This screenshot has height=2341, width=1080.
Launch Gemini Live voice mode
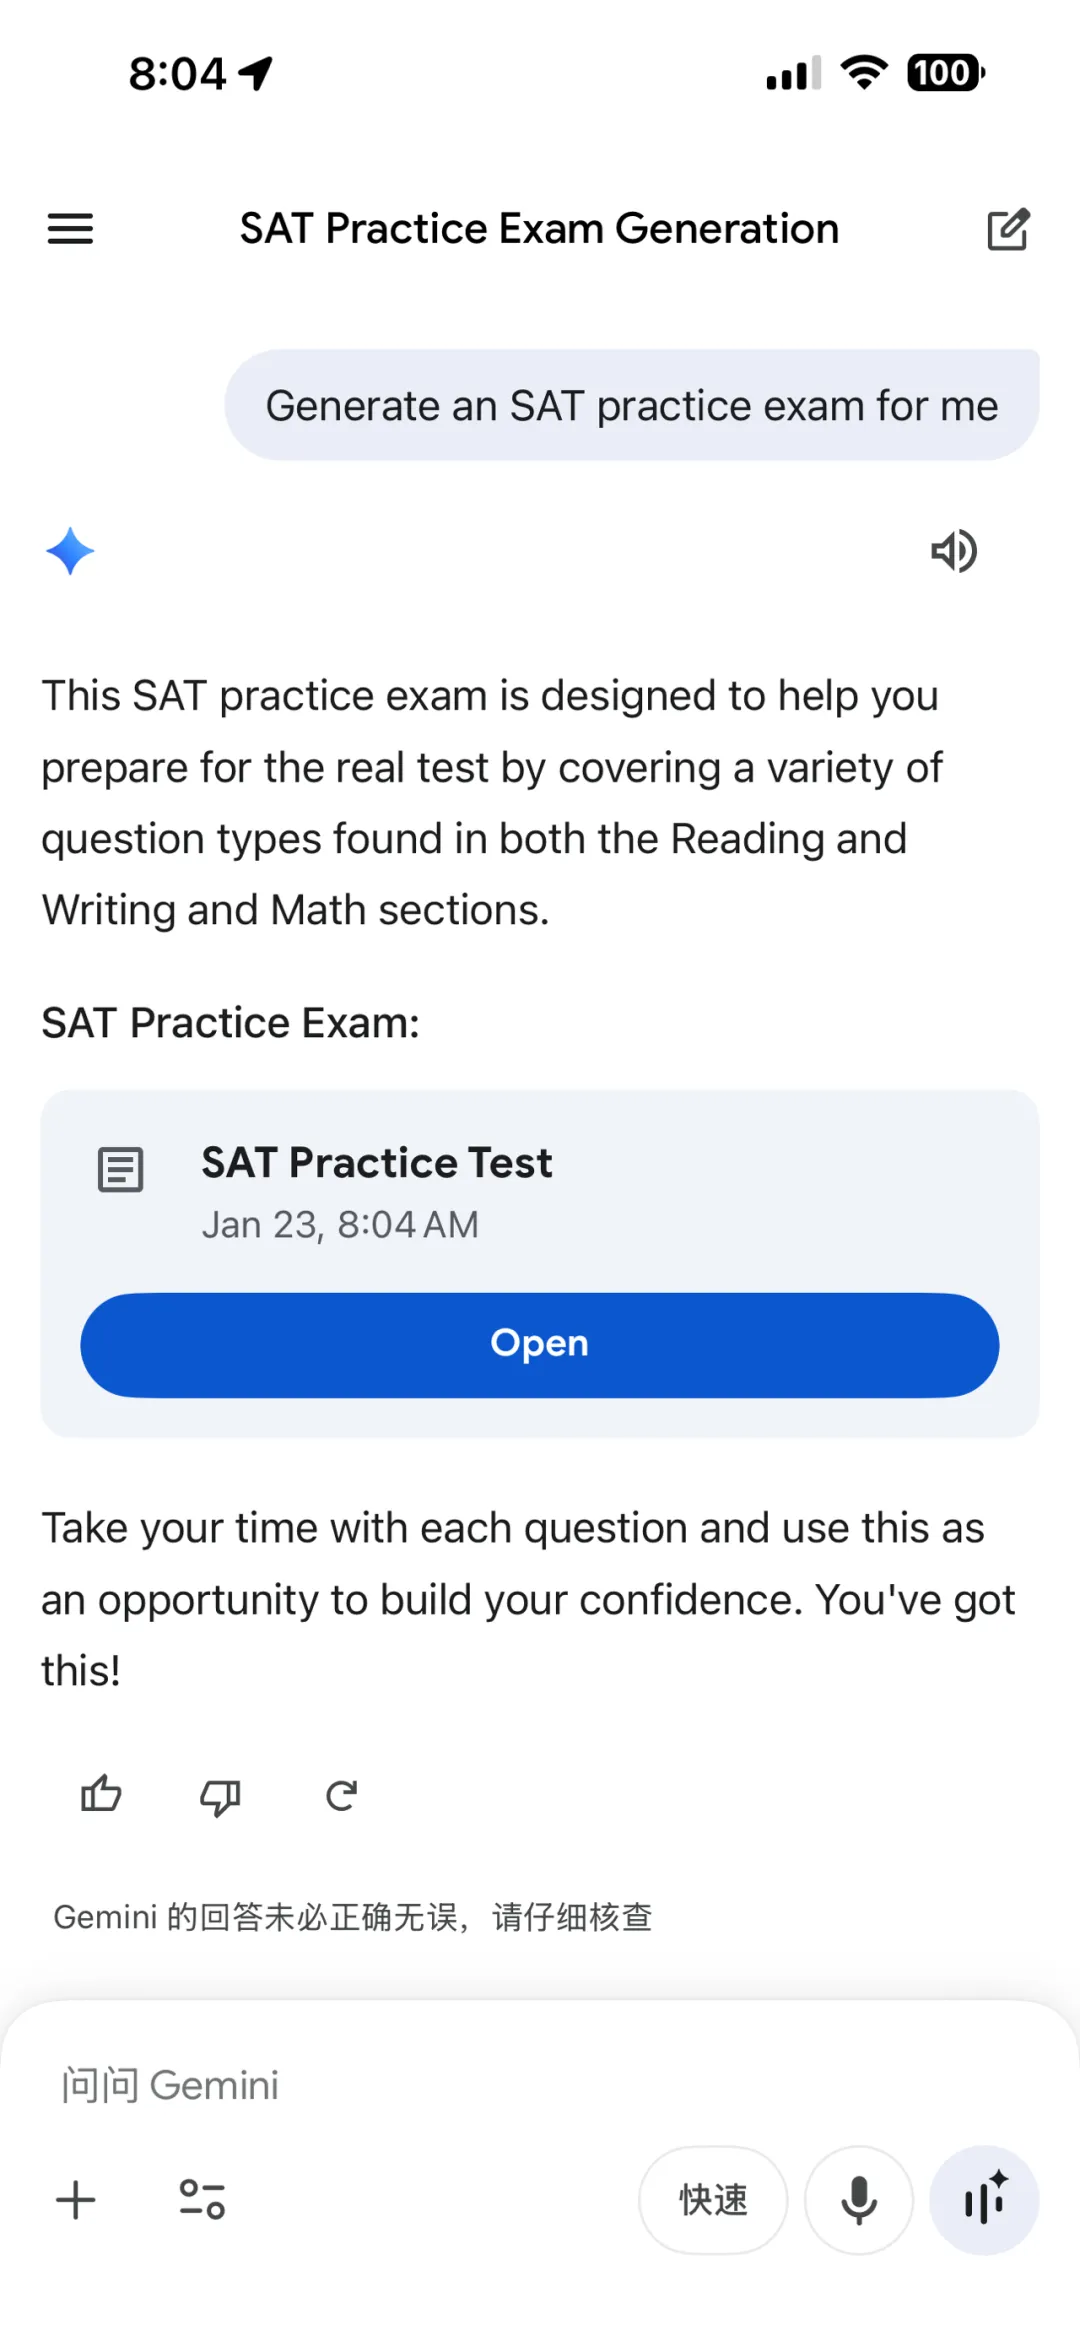click(x=984, y=2200)
